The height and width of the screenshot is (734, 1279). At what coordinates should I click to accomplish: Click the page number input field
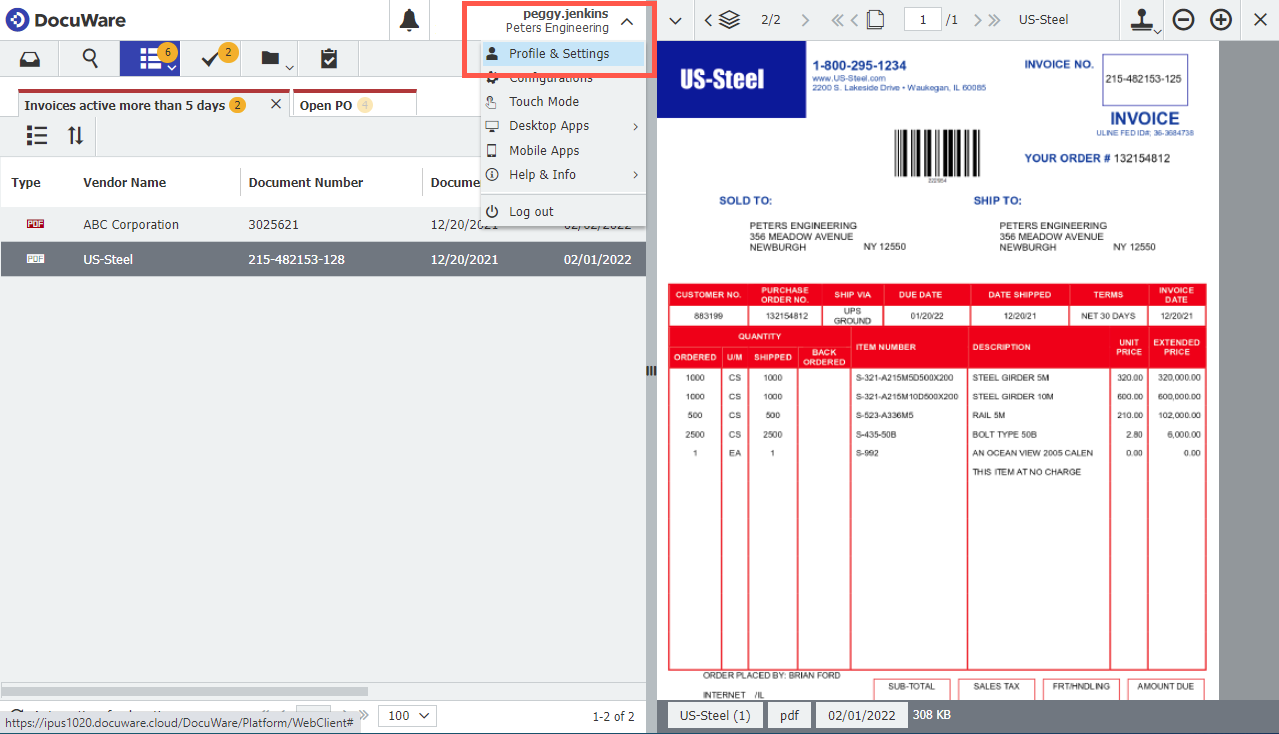[x=921, y=18]
